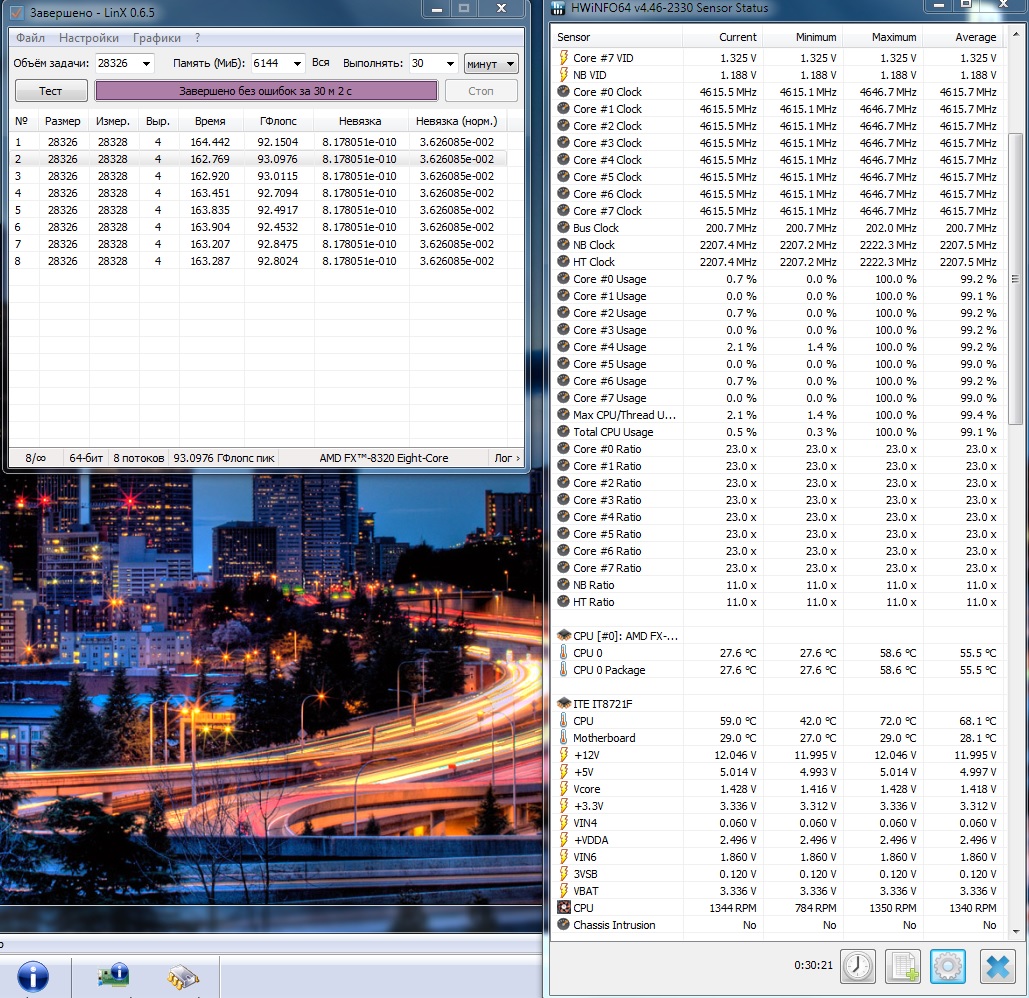Image resolution: width=1029 pixels, height=998 pixels.
Task: Expand the Память (МиБ) combo box
Action: coord(297,64)
